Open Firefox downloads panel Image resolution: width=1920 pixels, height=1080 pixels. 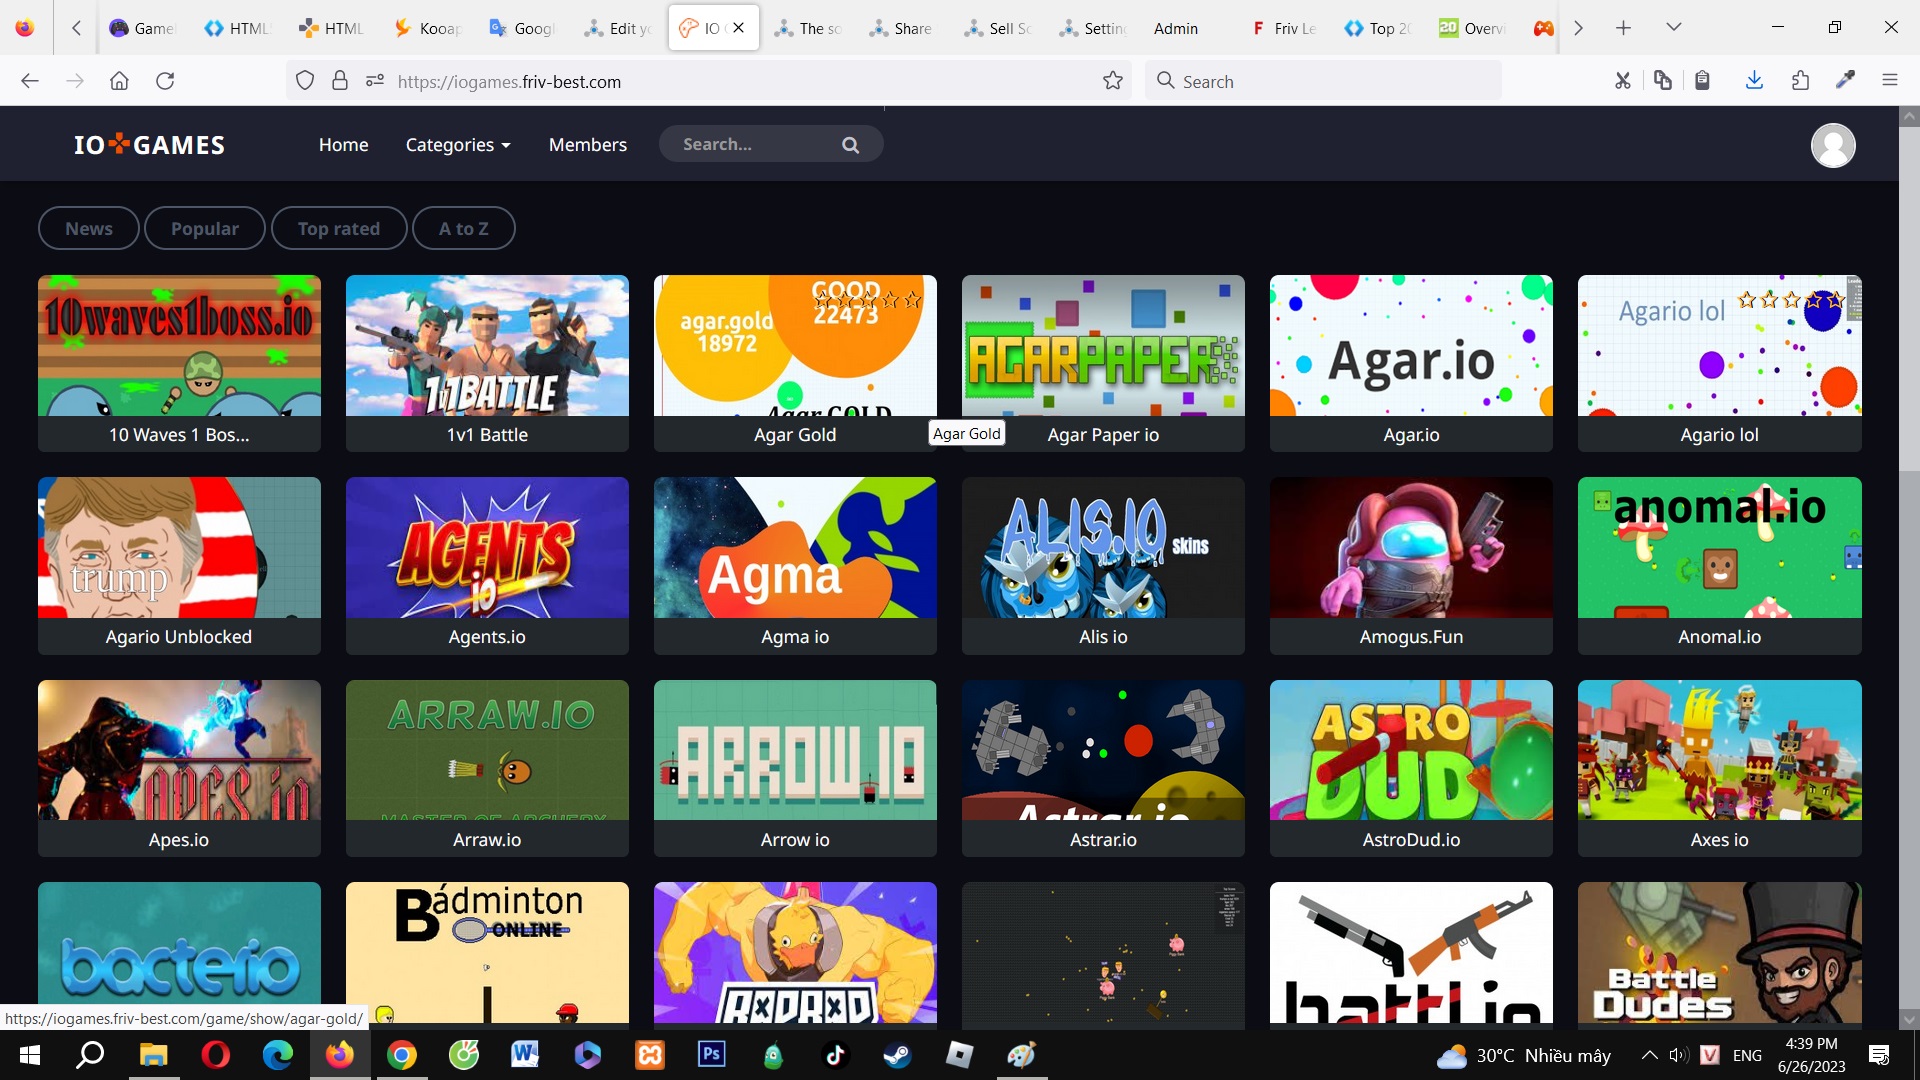[x=1754, y=81]
